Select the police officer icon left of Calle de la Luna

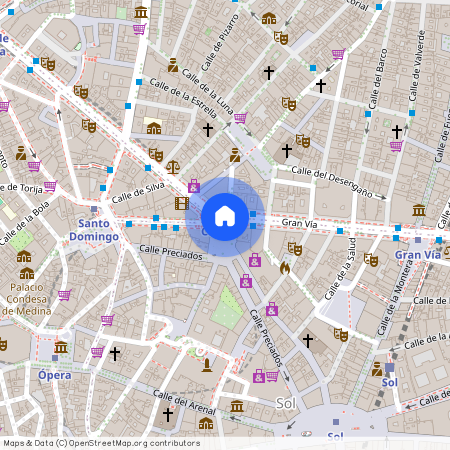173,65
